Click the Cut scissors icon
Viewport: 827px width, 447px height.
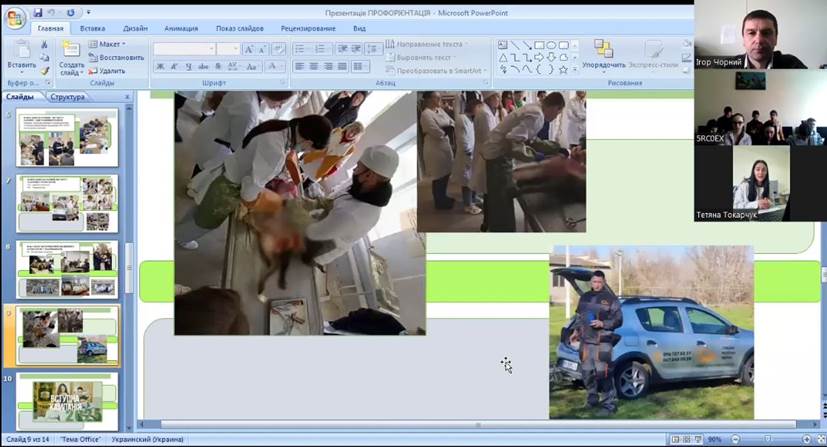45,45
